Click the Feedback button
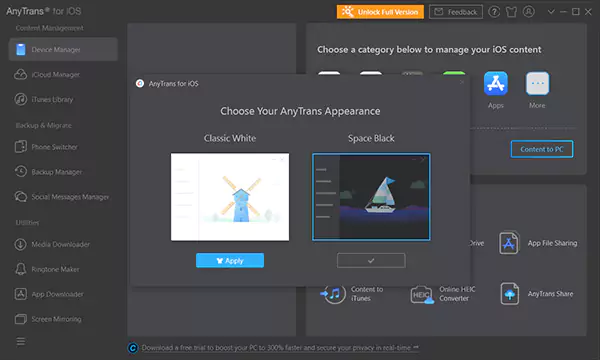 tap(456, 12)
